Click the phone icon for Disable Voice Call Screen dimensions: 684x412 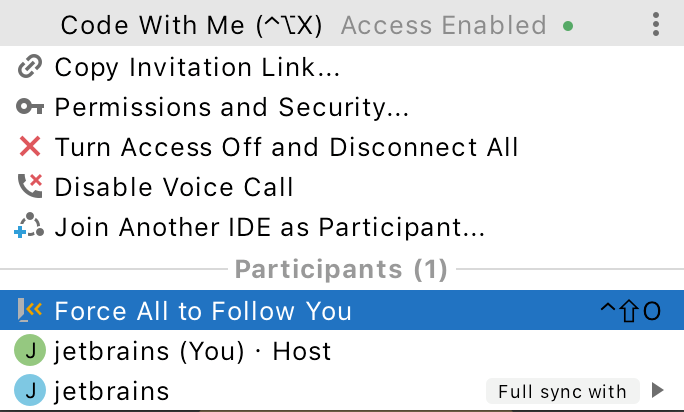pyautogui.click(x=30, y=186)
